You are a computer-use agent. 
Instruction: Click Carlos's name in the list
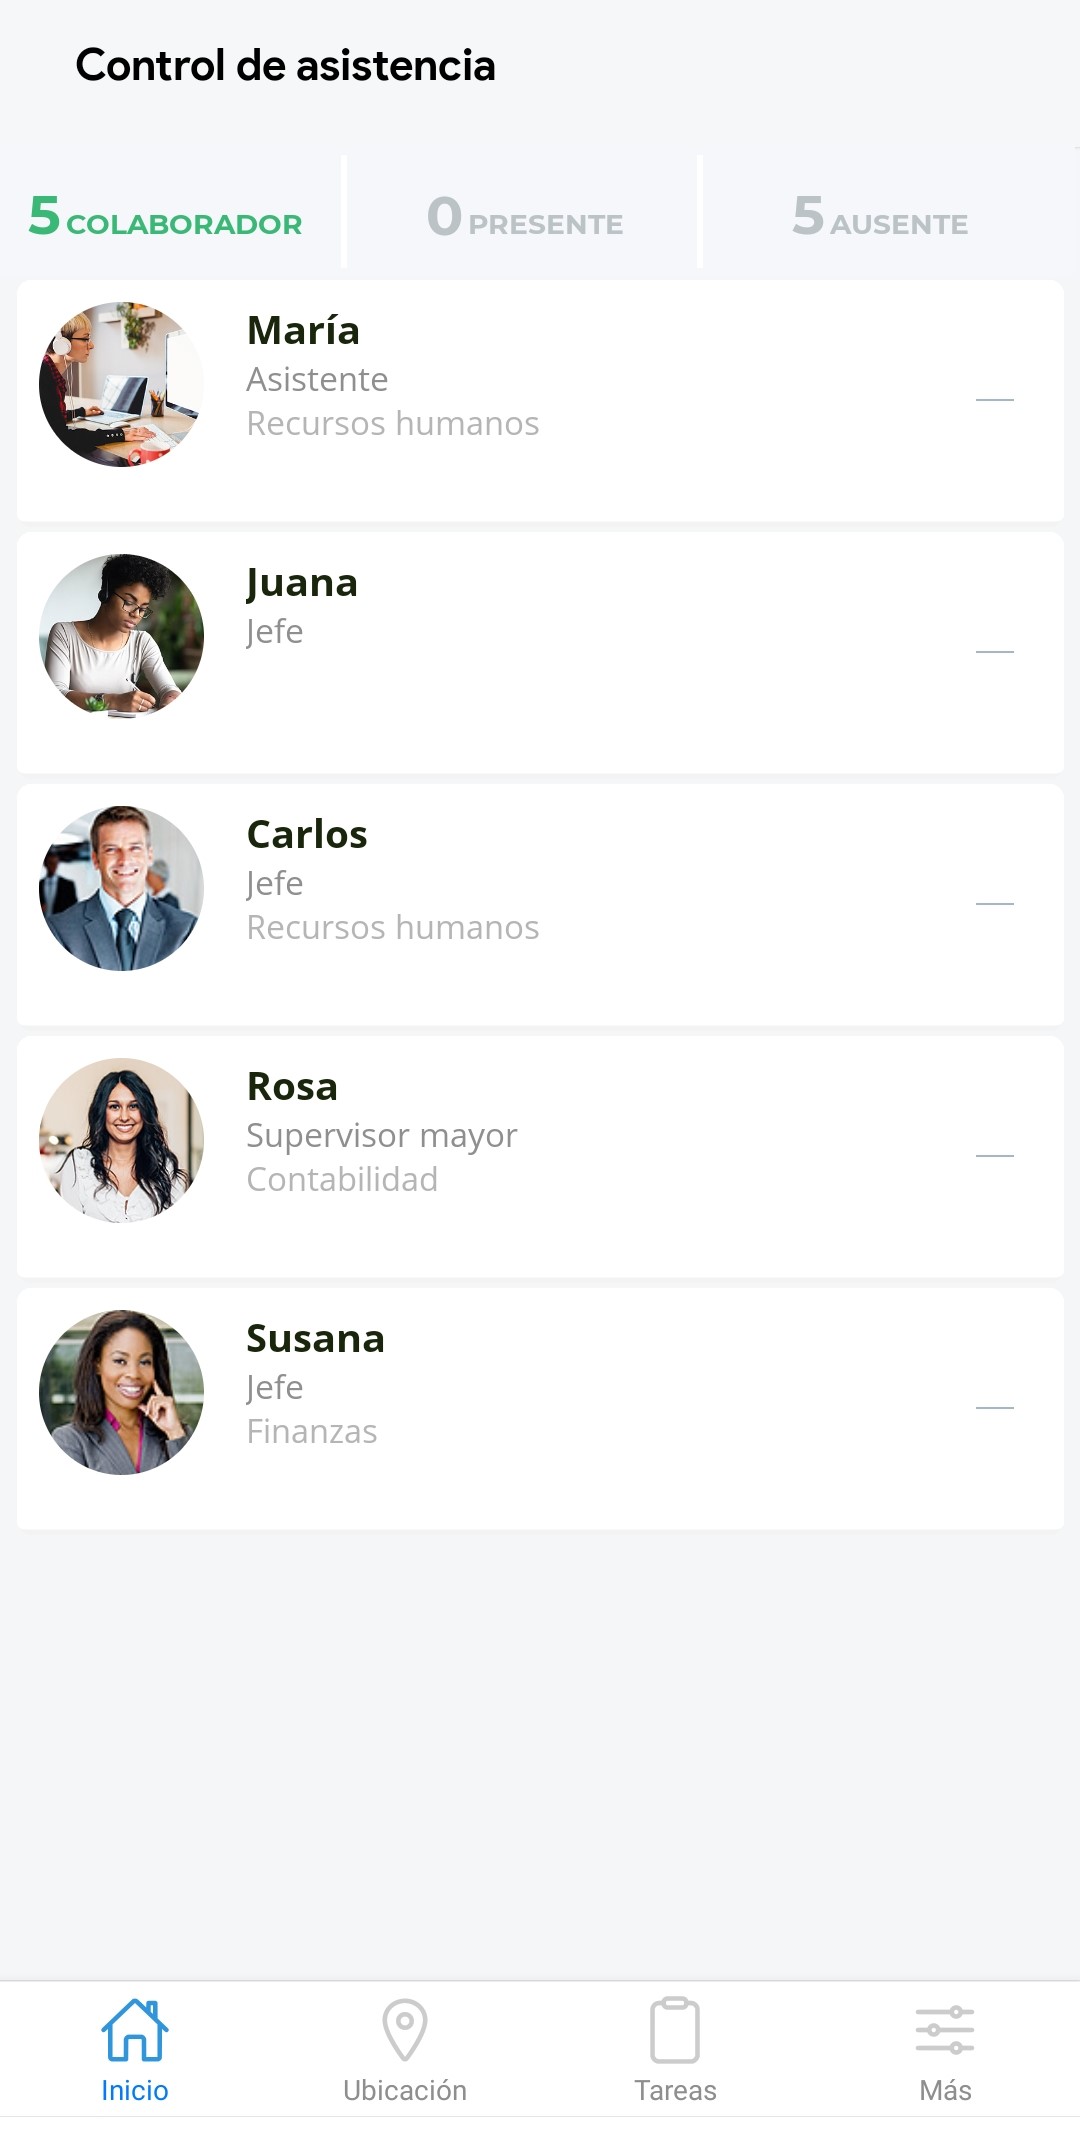pyautogui.click(x=307, y=835)
